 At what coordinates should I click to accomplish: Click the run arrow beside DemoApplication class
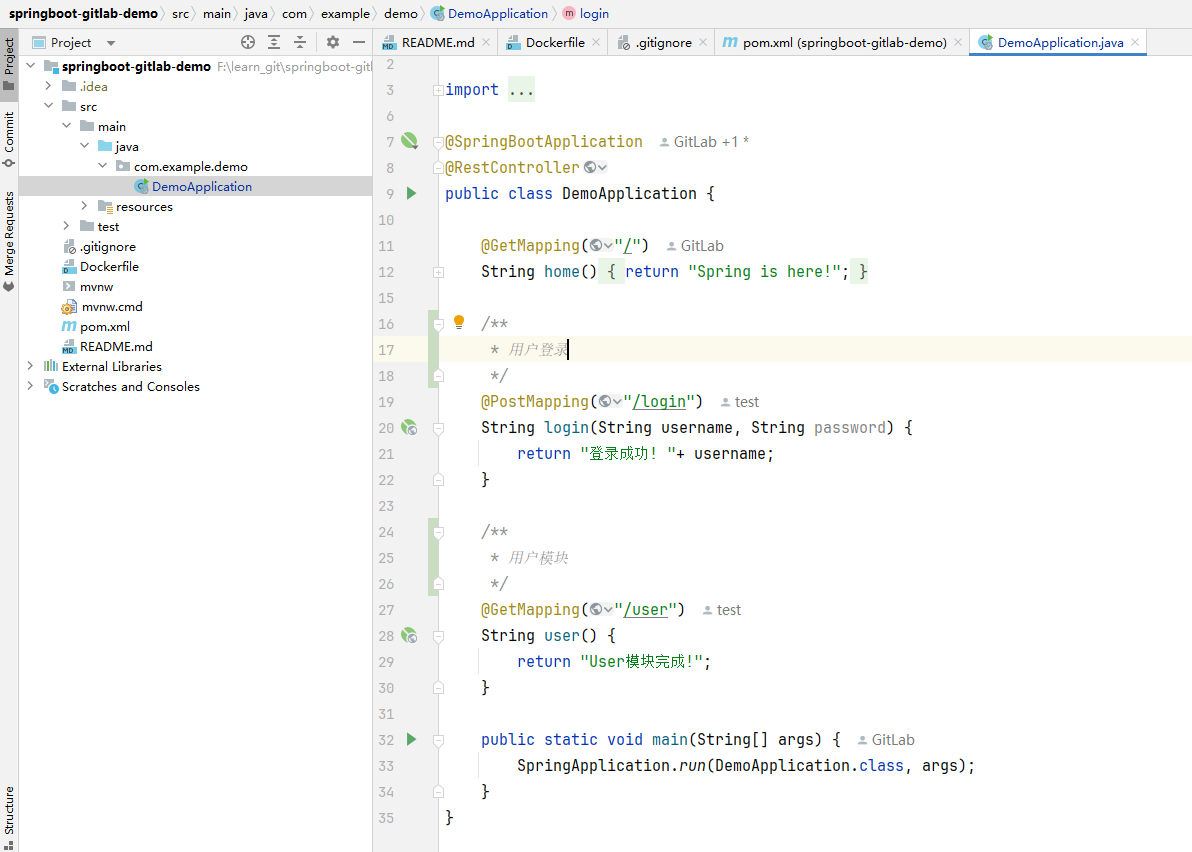click(411, 193)
